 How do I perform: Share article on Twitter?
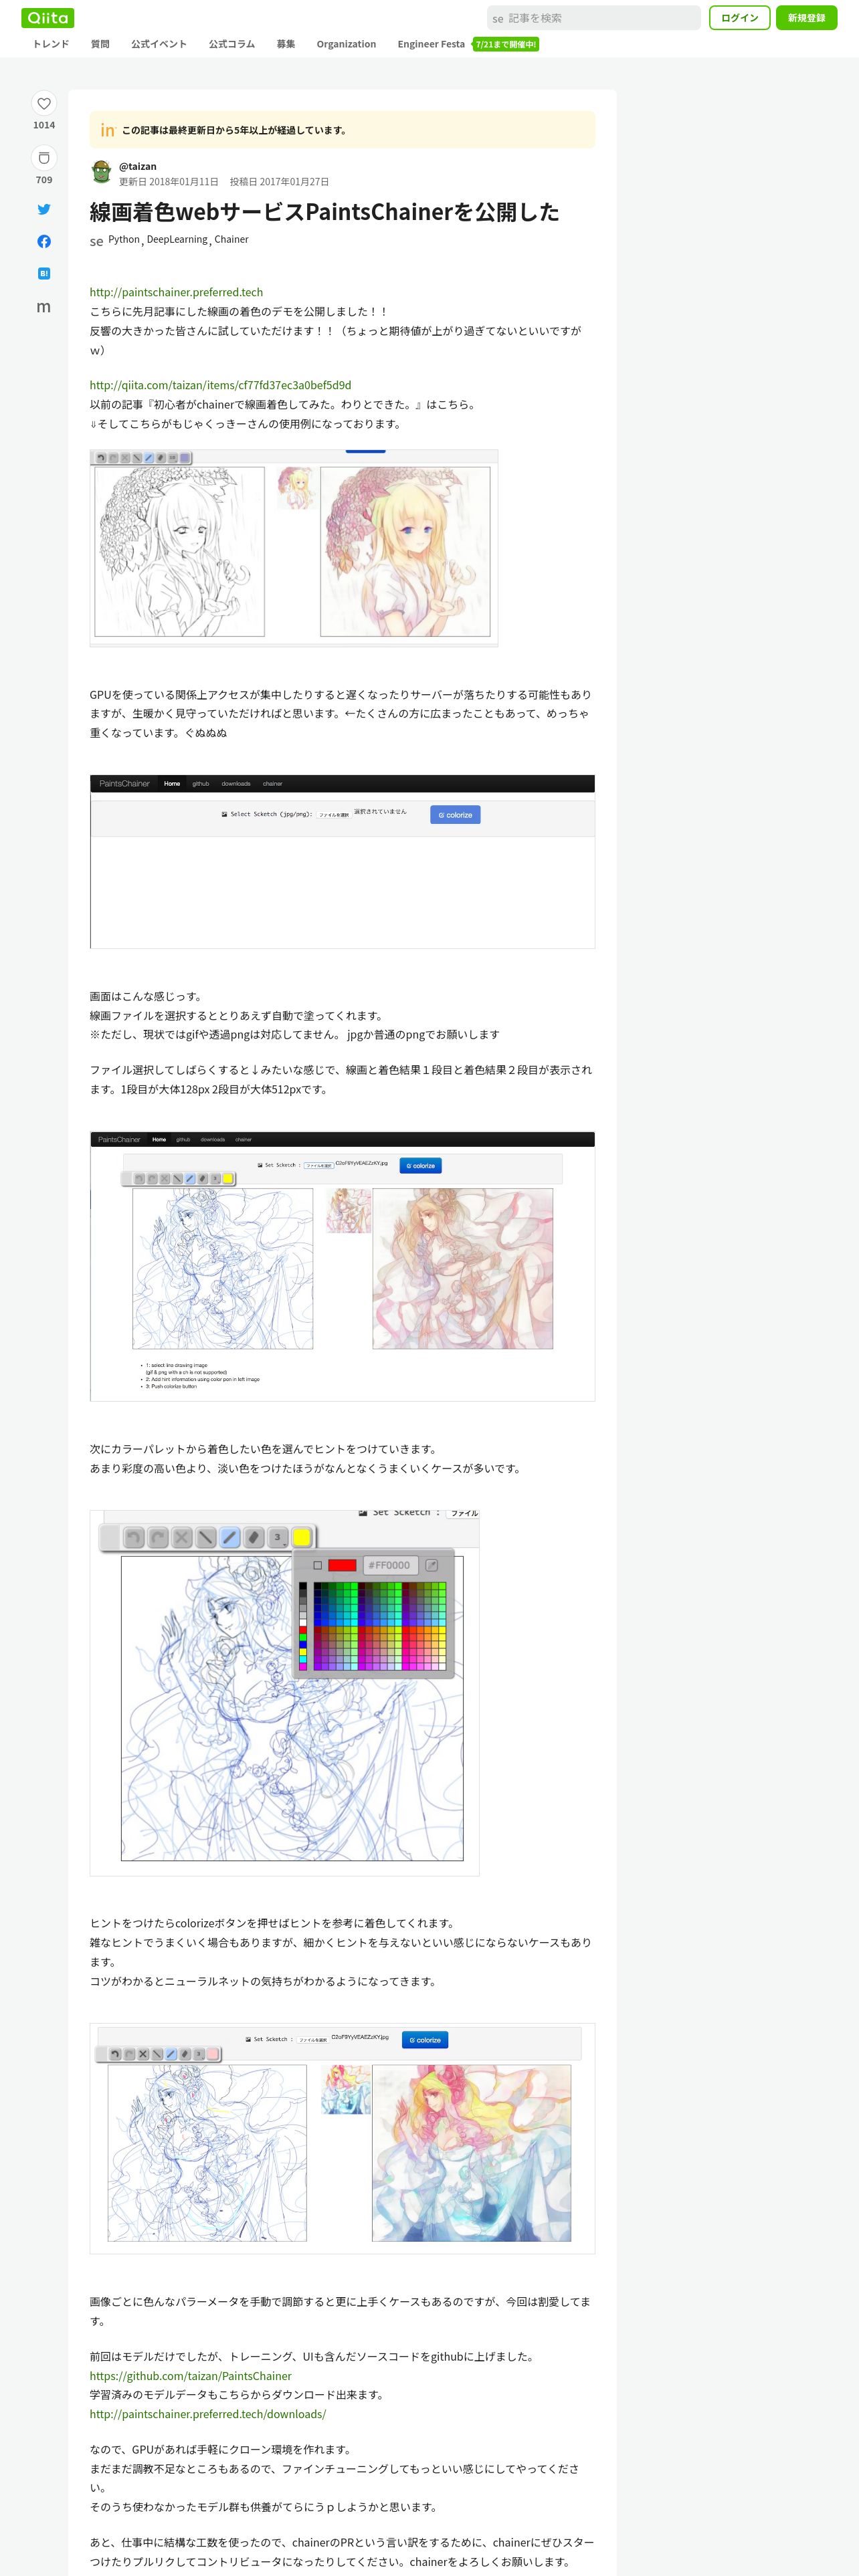(x=44, y=209)
